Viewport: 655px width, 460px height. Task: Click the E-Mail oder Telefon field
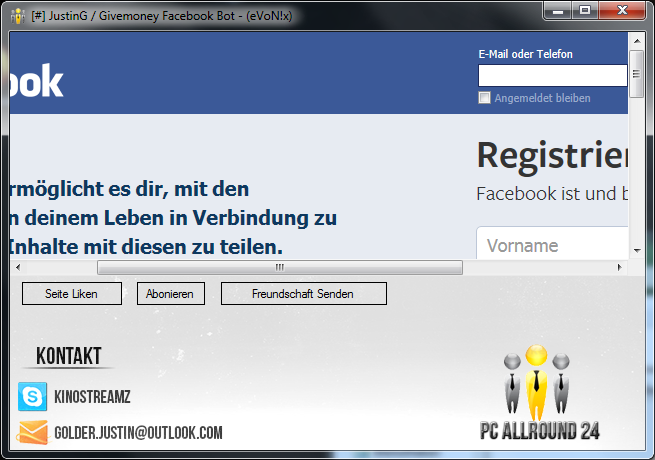coord(553,76)
